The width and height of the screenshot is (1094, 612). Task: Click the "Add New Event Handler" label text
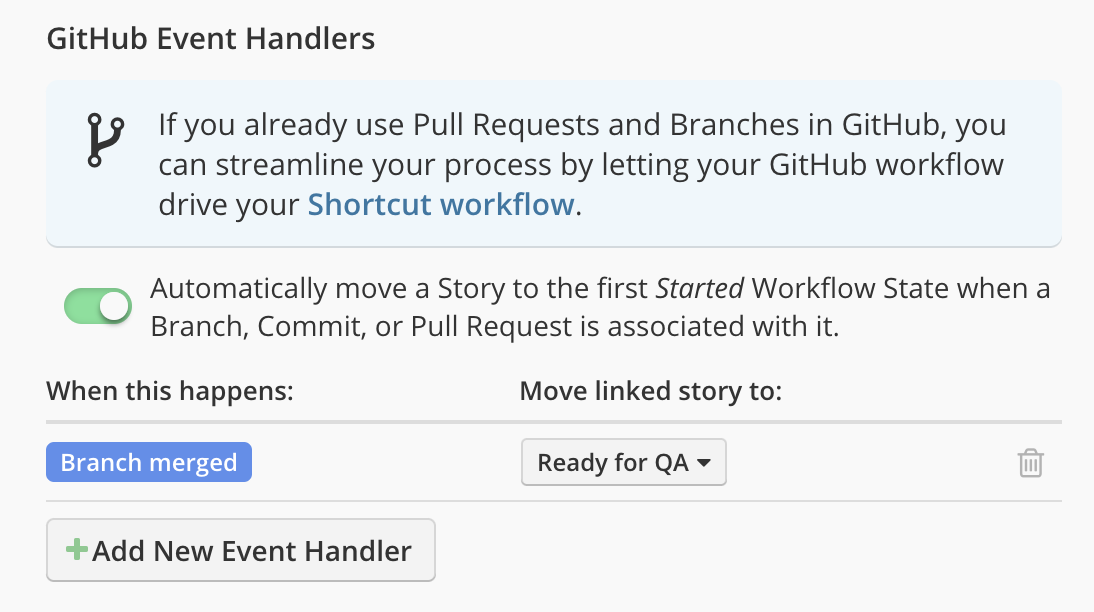(x=252, y=550)
